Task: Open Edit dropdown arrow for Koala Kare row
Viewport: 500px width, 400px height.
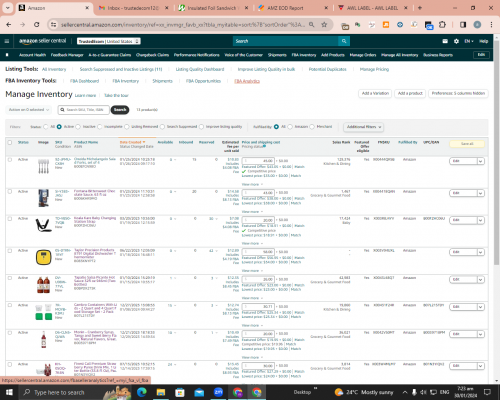Action: [480, 220]
